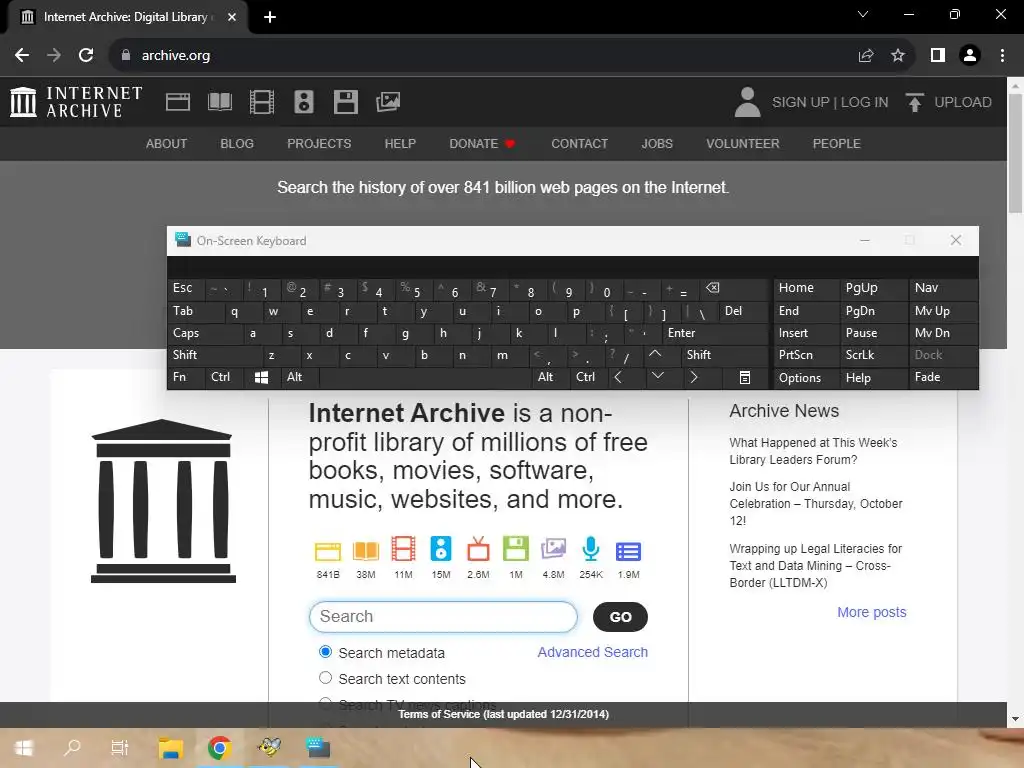Open the Texts book icon in header
Viewport: 1024px width, 768px height.
tap(220, 102)
